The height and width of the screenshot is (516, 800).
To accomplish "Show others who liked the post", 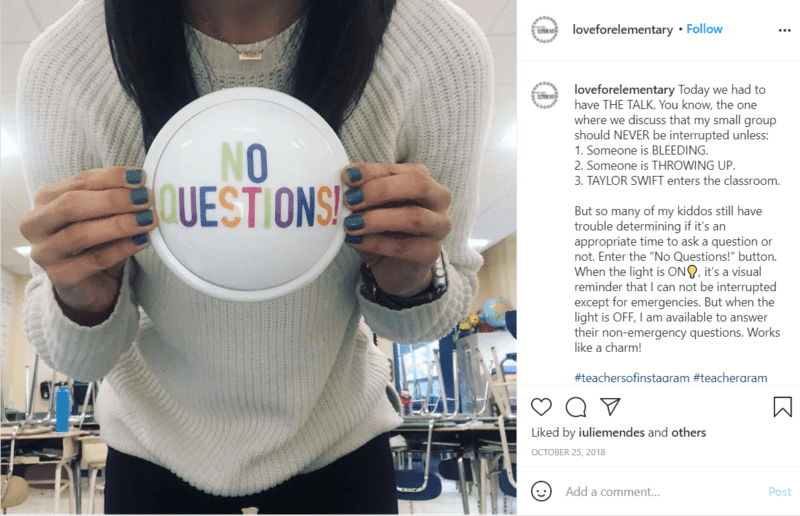I will pos(688,432).
